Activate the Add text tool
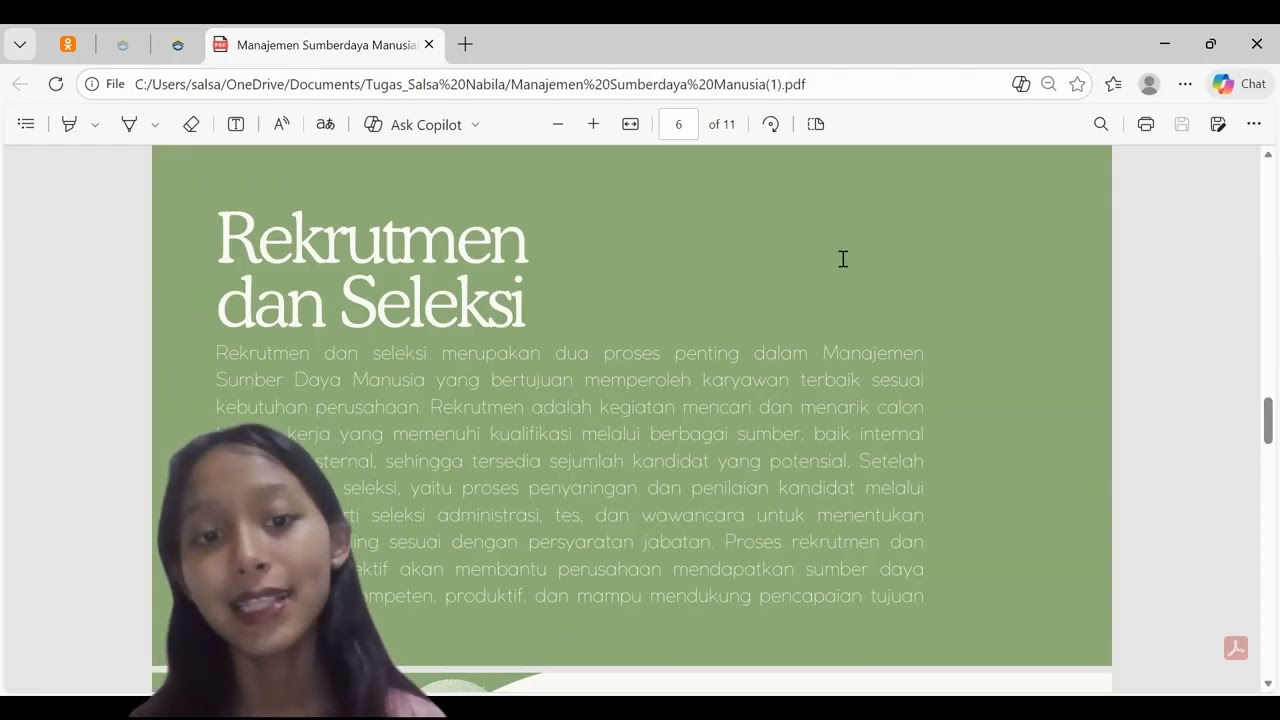The height and width of the screenshot is (720, 1280). 236,124
